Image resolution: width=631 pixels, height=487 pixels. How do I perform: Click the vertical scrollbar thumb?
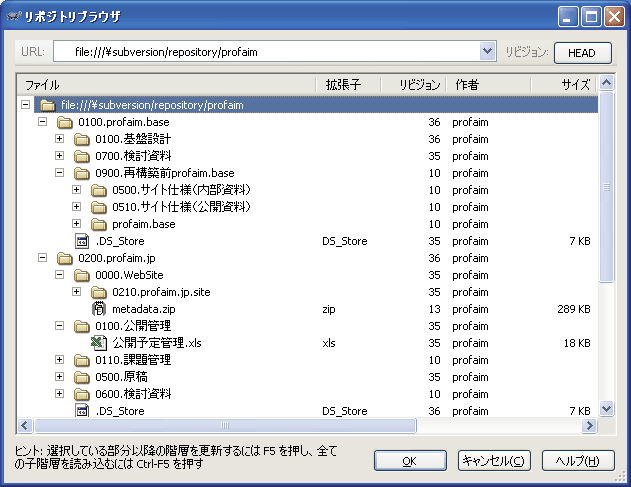(606, 187)
